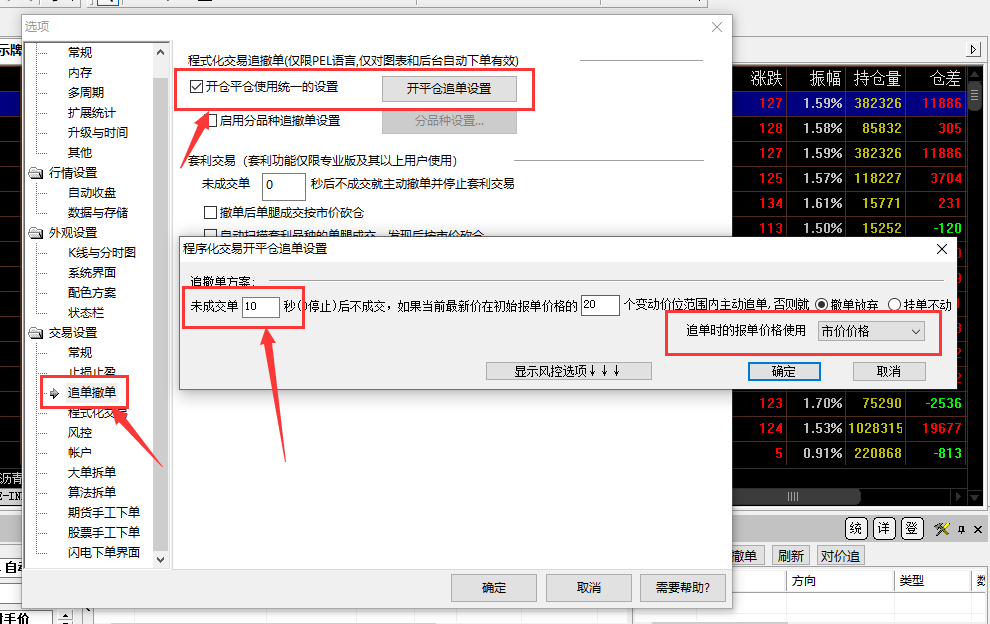This screenshot has height=624, width=990.
Task: Collapse the 行情设置 tree folder
Action: click(x=35, y=173)
